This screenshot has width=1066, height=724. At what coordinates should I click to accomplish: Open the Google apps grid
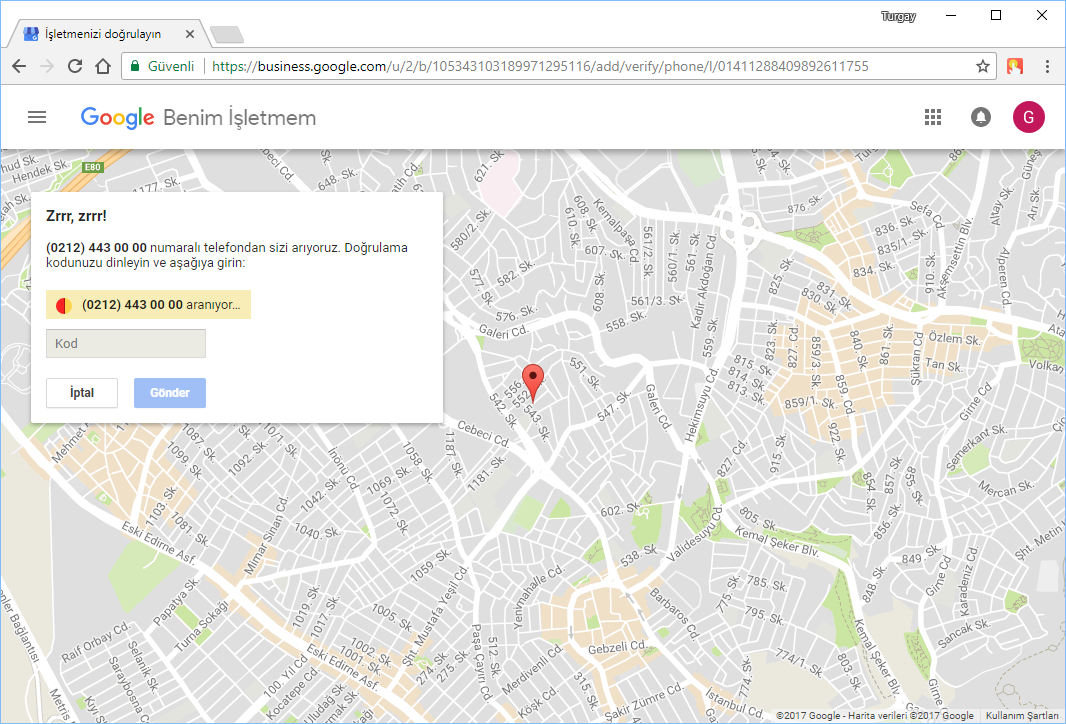coord(933,118)
